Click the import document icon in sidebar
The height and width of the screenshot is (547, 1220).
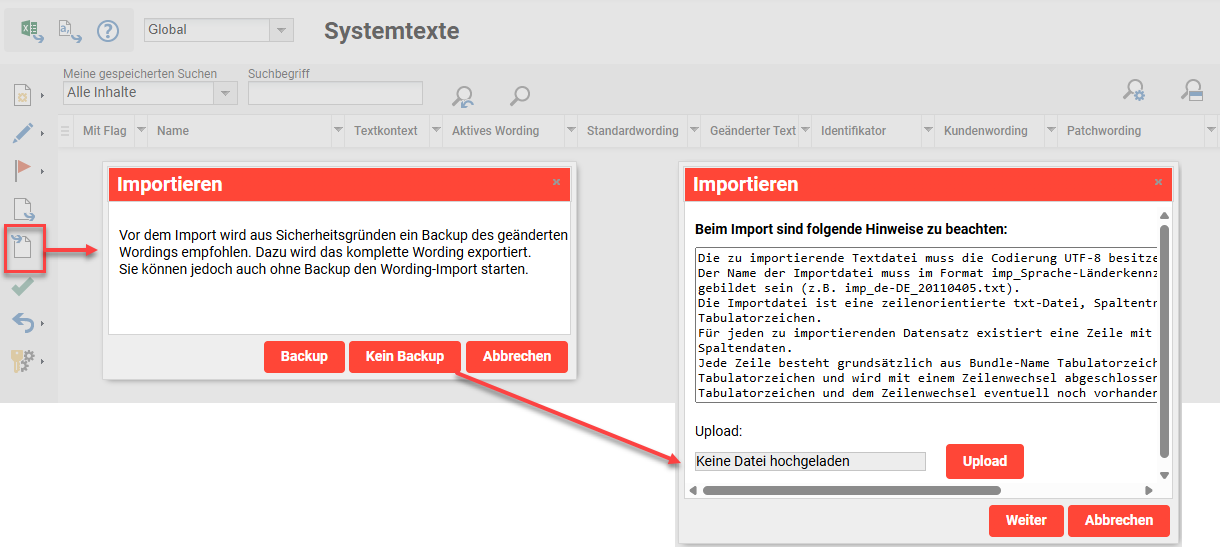coord(23,247)
